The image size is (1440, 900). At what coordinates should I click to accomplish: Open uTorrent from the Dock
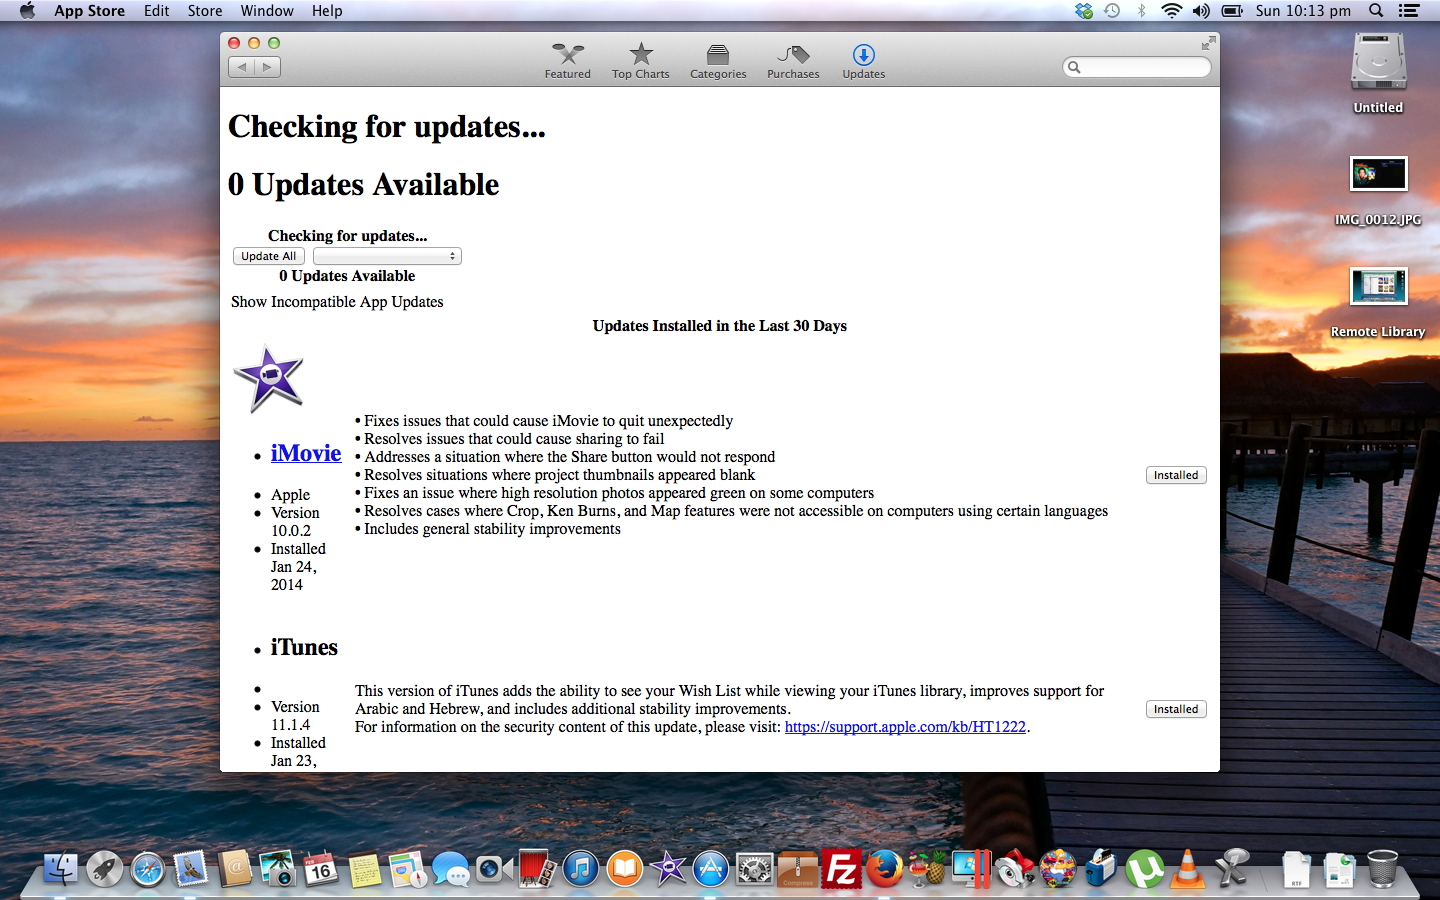(1144, 868)
